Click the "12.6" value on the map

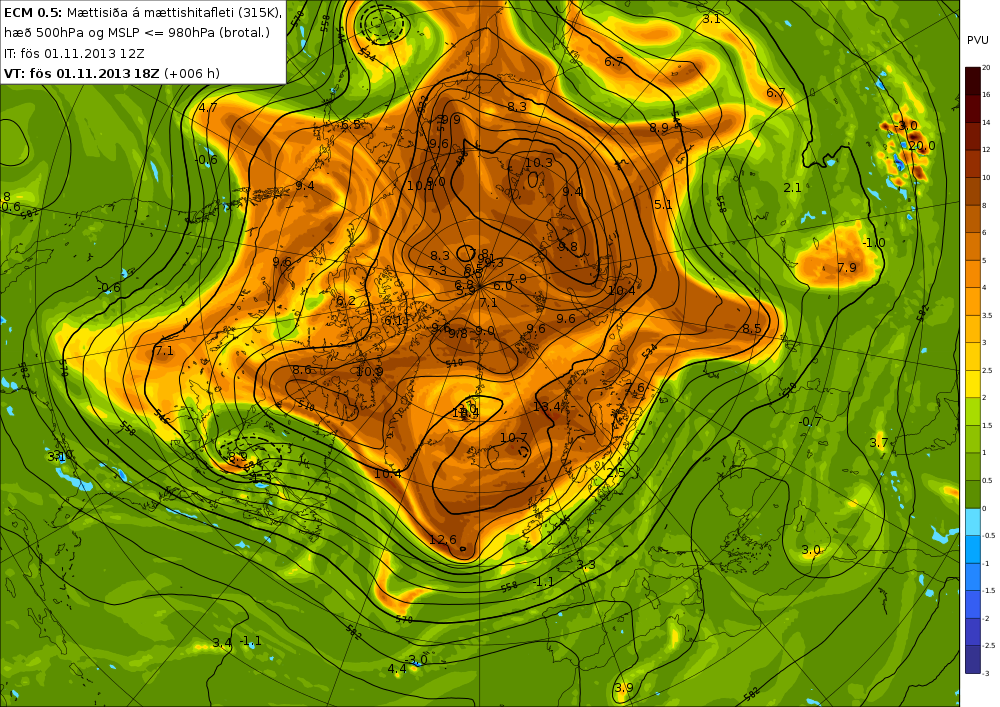click(443, 540)
